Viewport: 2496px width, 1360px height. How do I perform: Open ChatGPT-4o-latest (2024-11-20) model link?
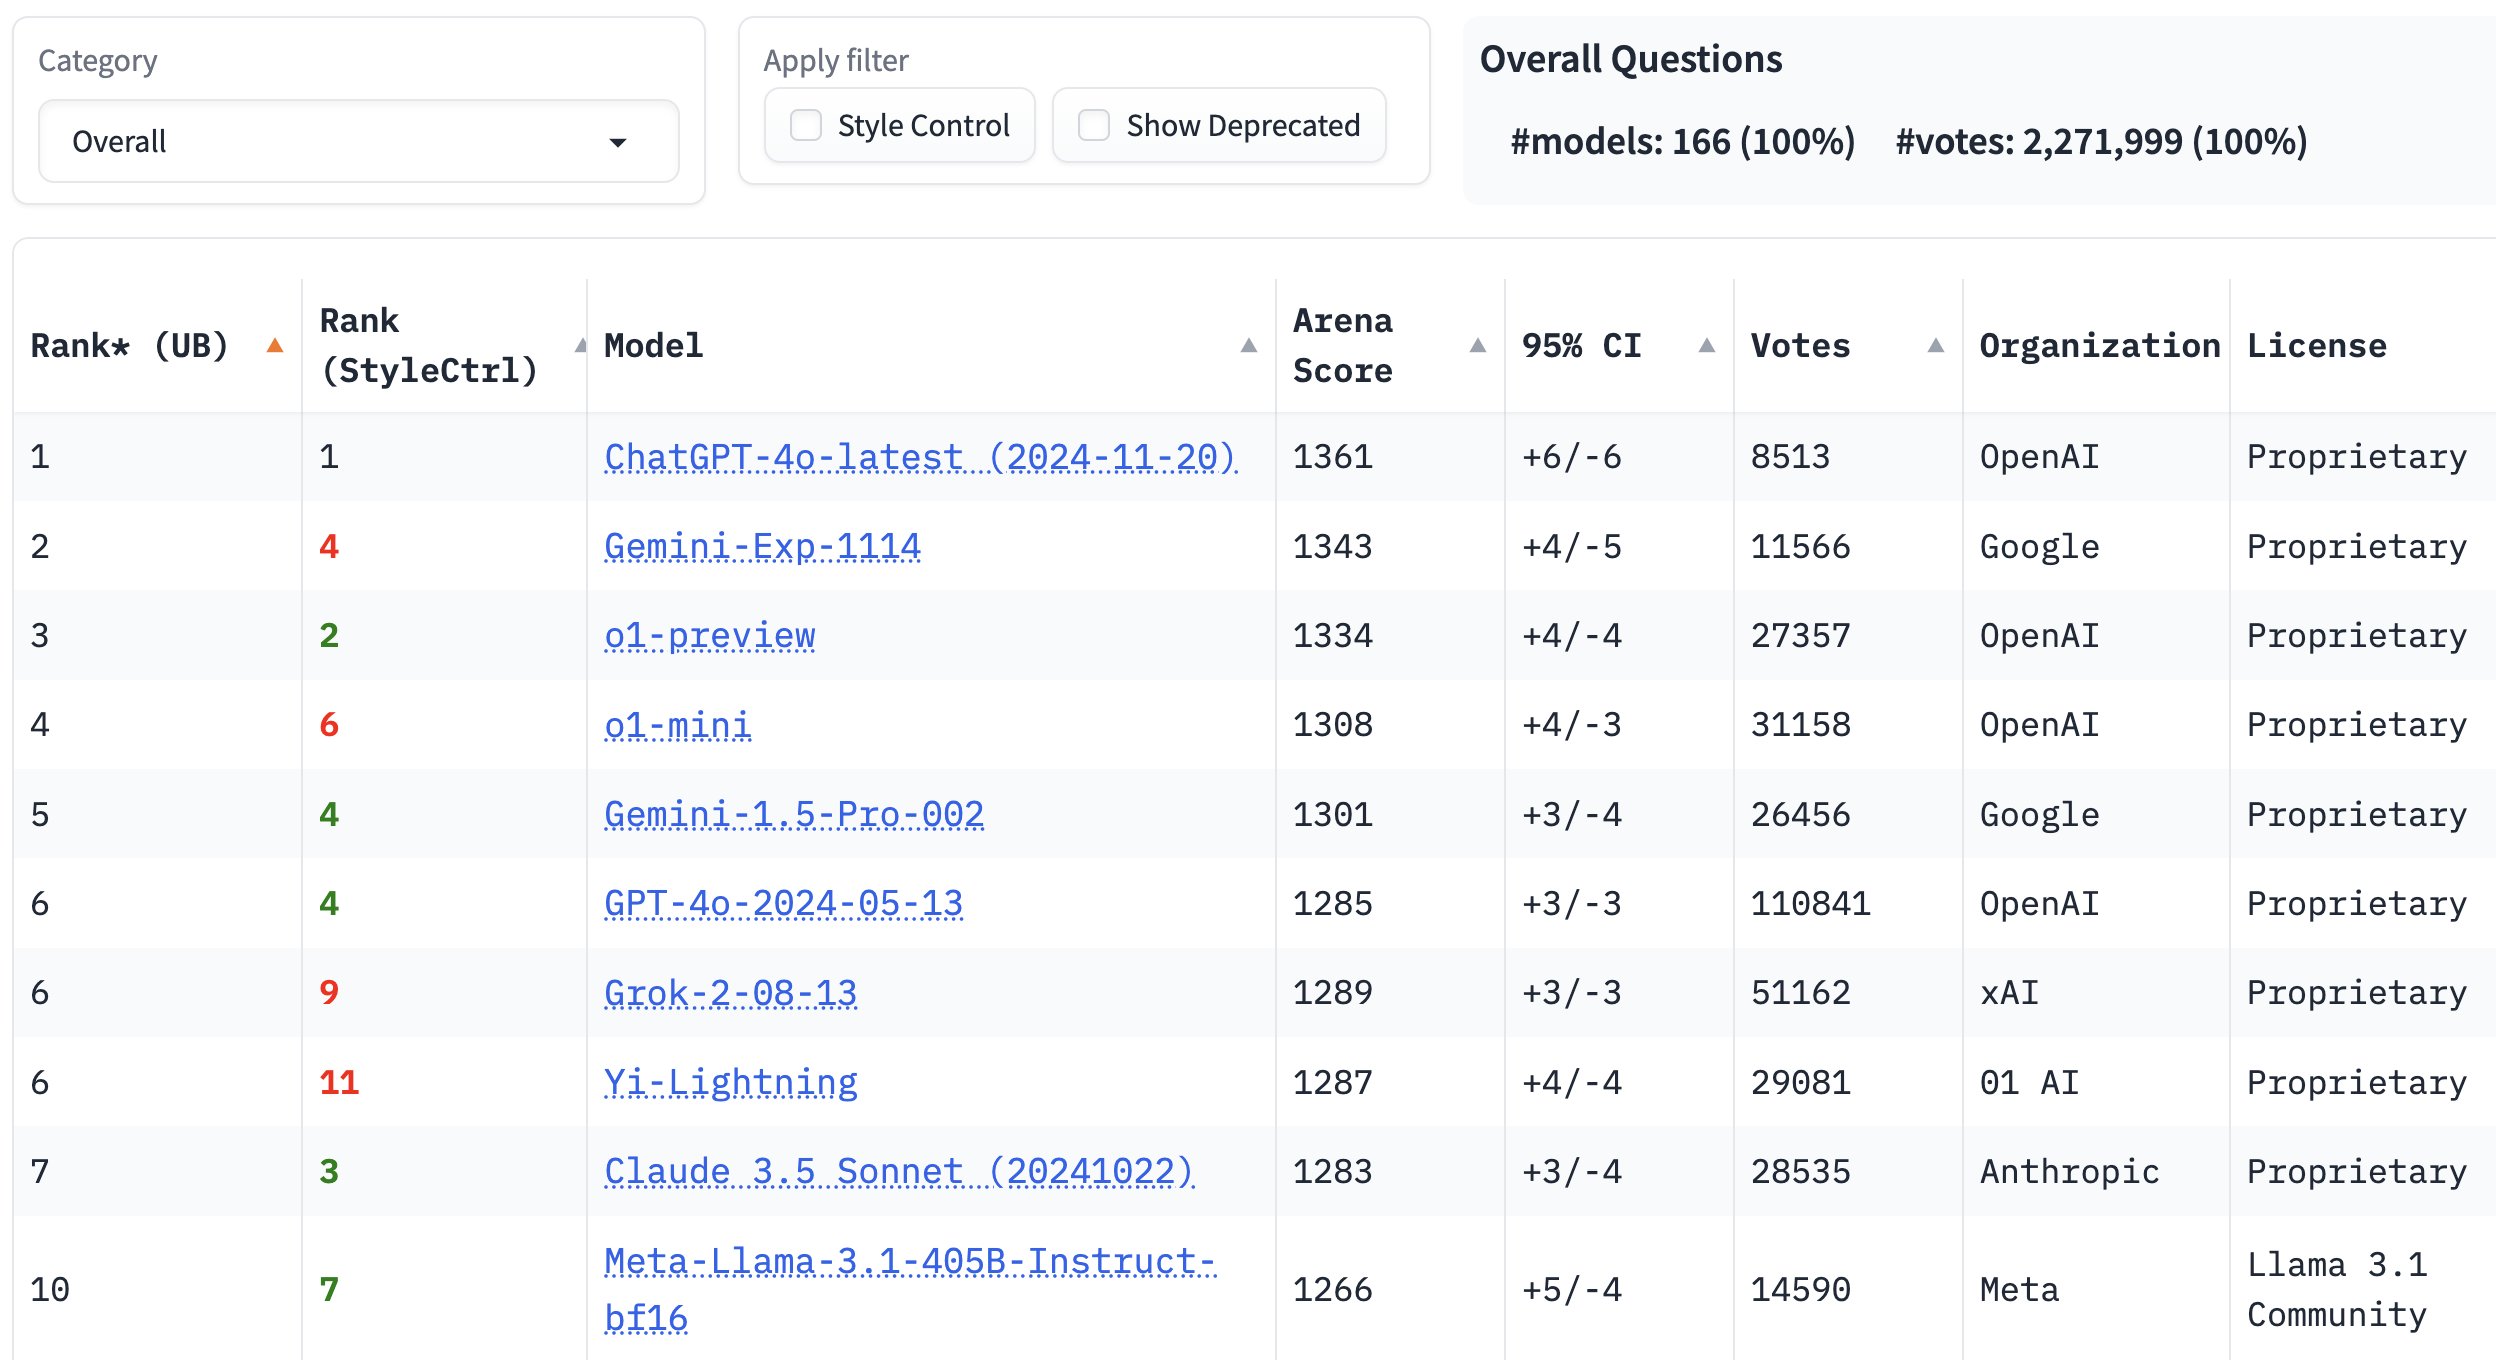click(x=920, y=457)
